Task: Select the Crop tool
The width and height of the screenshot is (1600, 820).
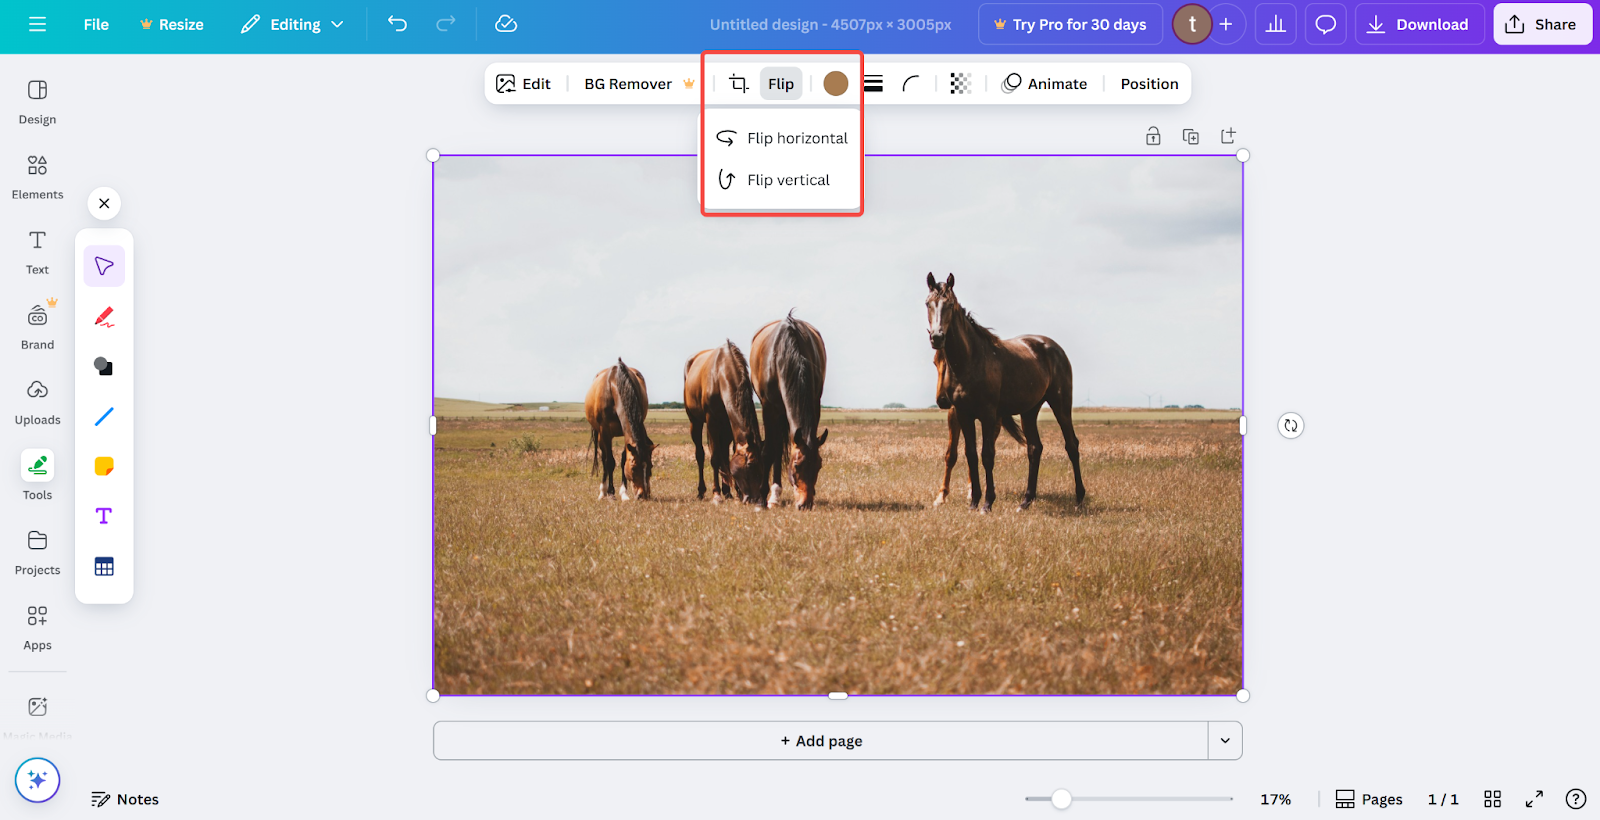Action: [x=738, y=84]
